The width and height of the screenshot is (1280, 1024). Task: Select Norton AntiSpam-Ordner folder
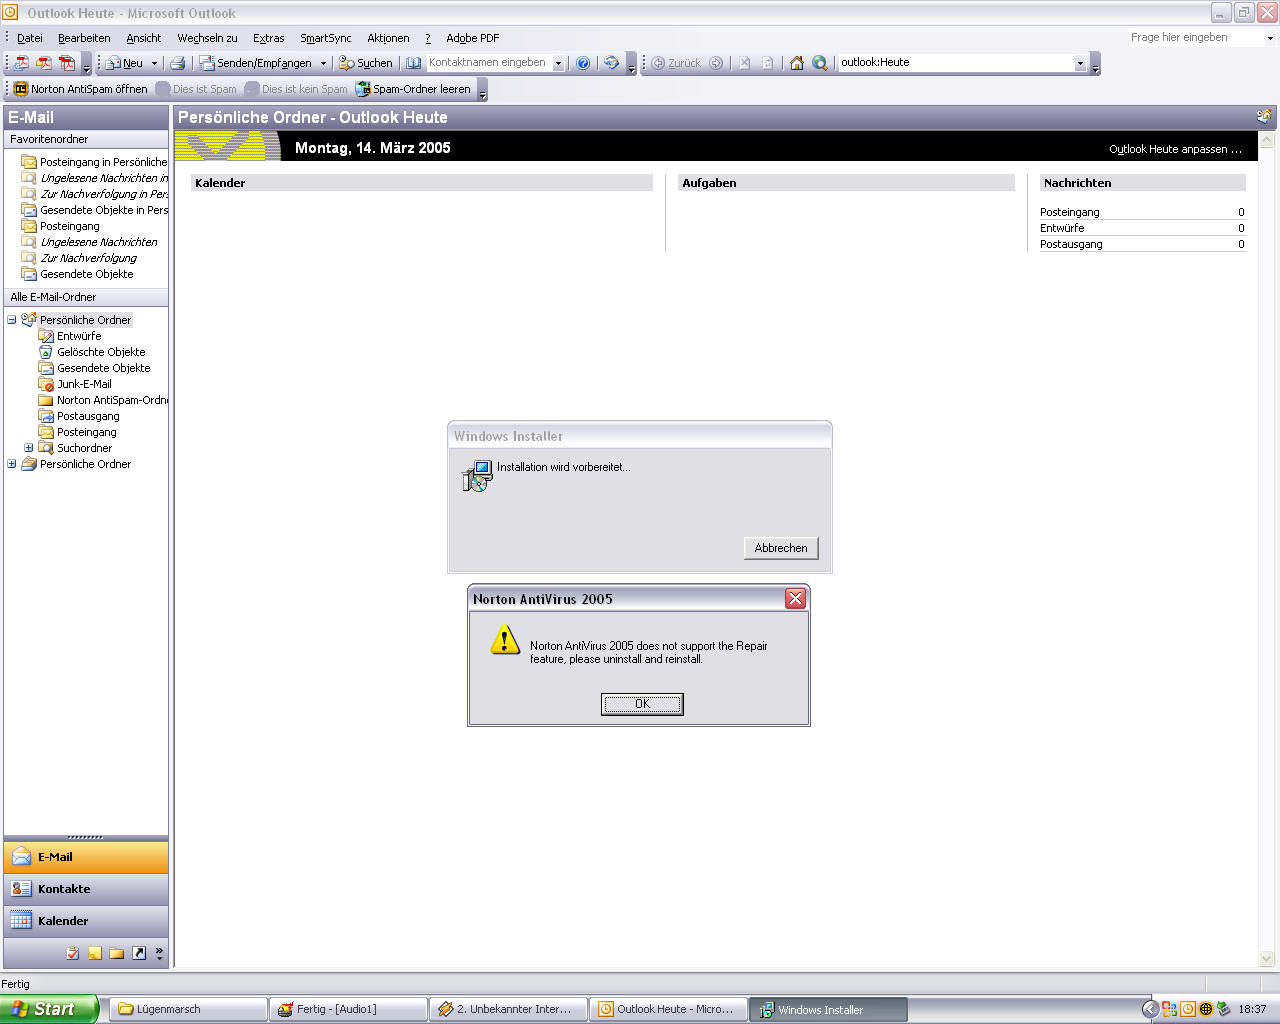112,400
